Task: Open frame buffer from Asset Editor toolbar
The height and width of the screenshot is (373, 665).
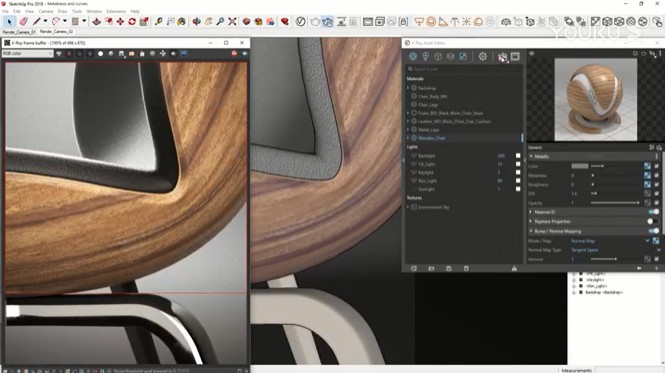Action: [x=515, y=56]
